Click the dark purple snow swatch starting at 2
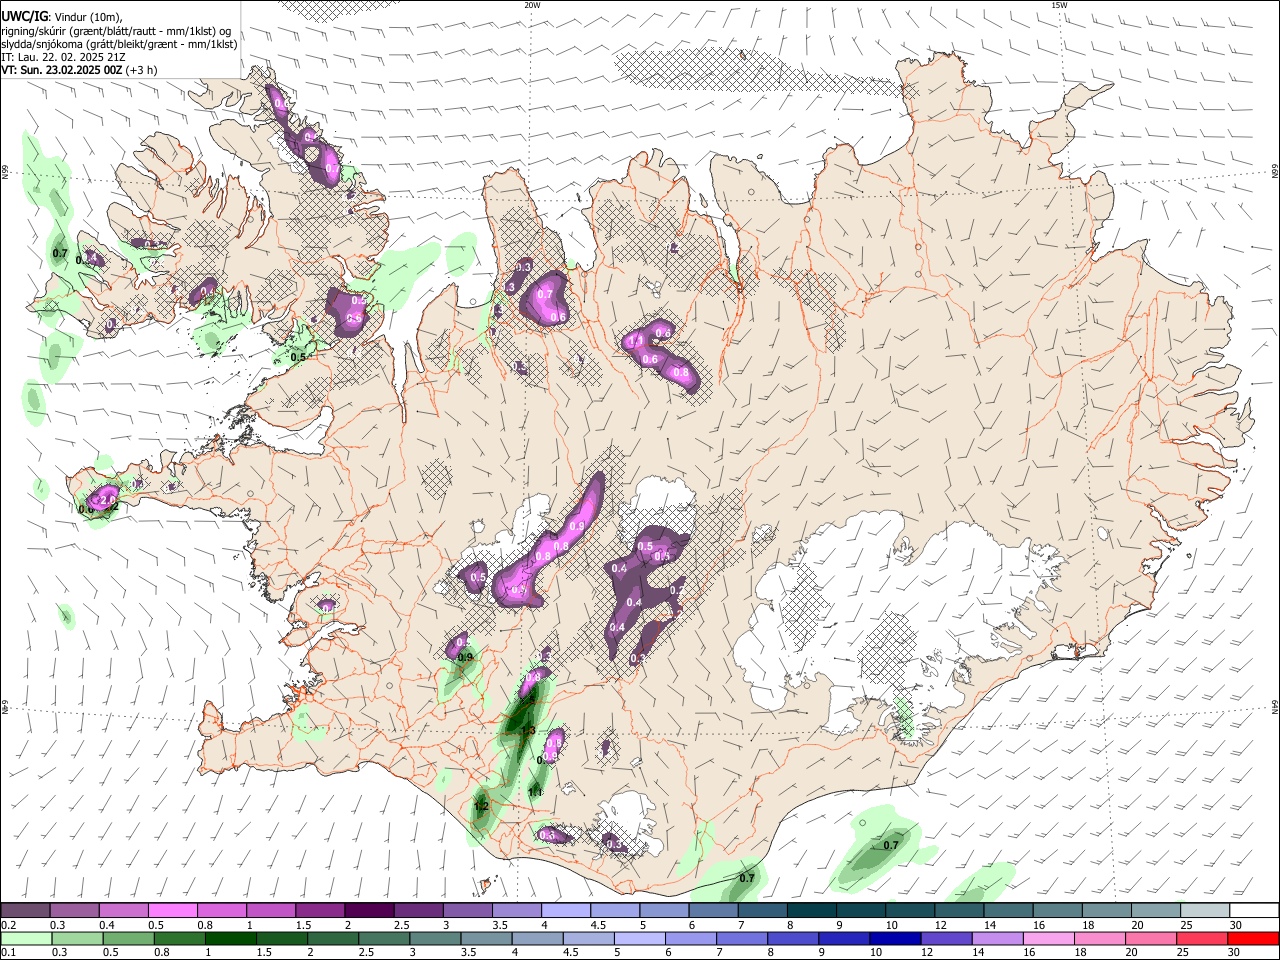The width and height of the screenshot is (1280, 960). pyautogui.click(x=369, y=910)
